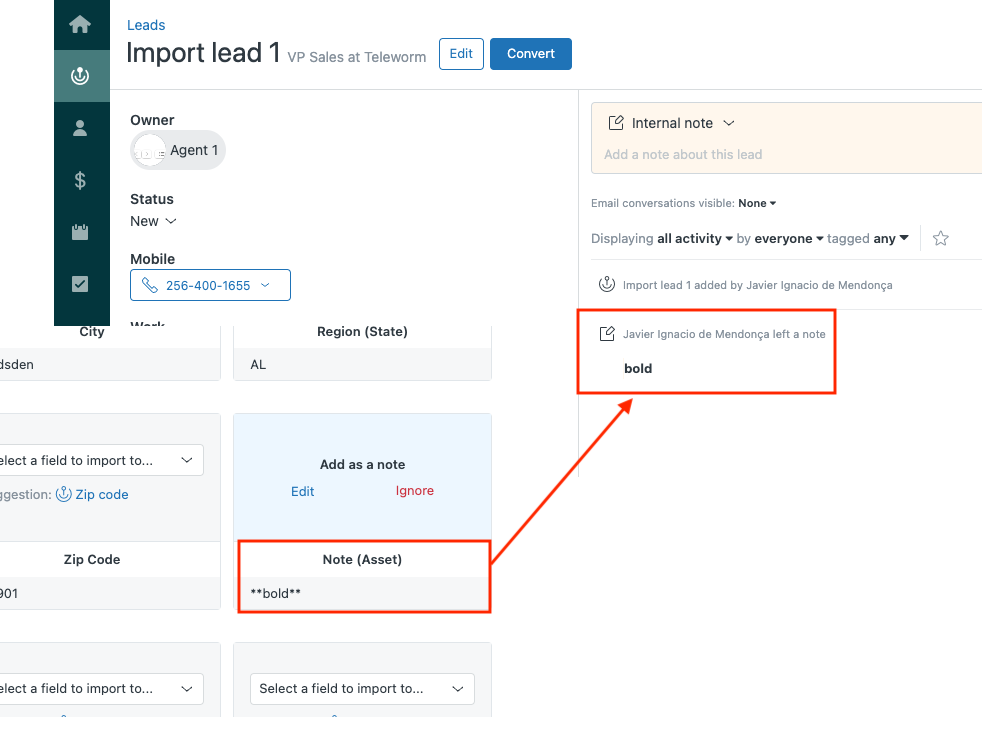Click the Zip code suggestion link
This screenshot has width=982, height=737.
click(x=101, y=494)
